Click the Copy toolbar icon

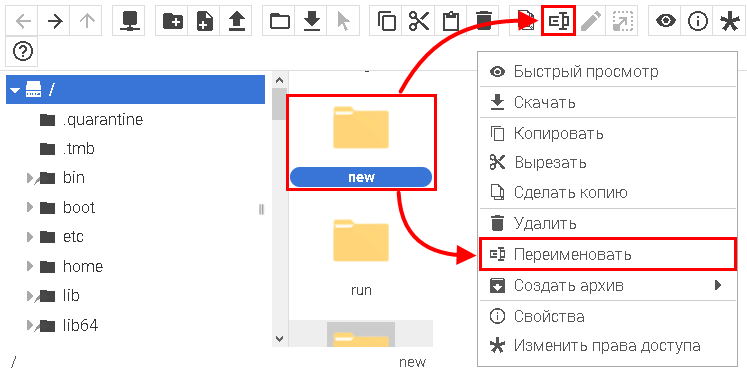(386, 21)
